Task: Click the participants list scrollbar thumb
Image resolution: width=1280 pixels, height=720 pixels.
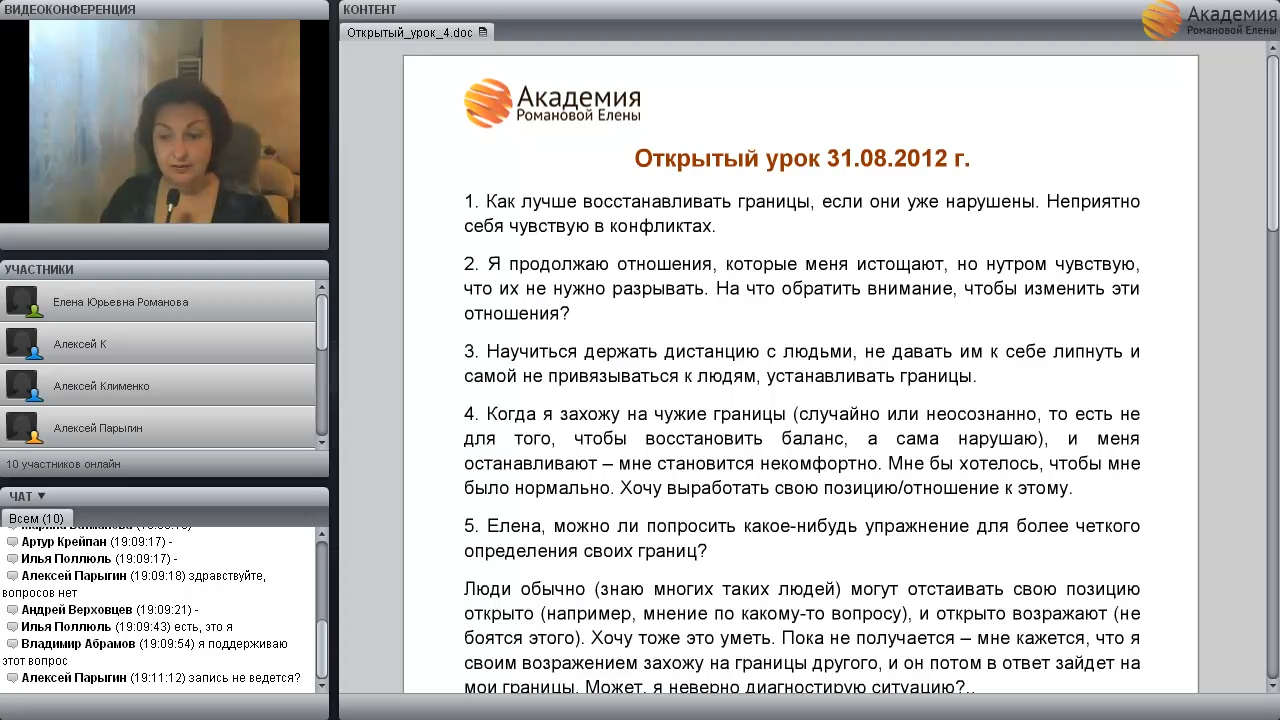Action: (322, 322)
